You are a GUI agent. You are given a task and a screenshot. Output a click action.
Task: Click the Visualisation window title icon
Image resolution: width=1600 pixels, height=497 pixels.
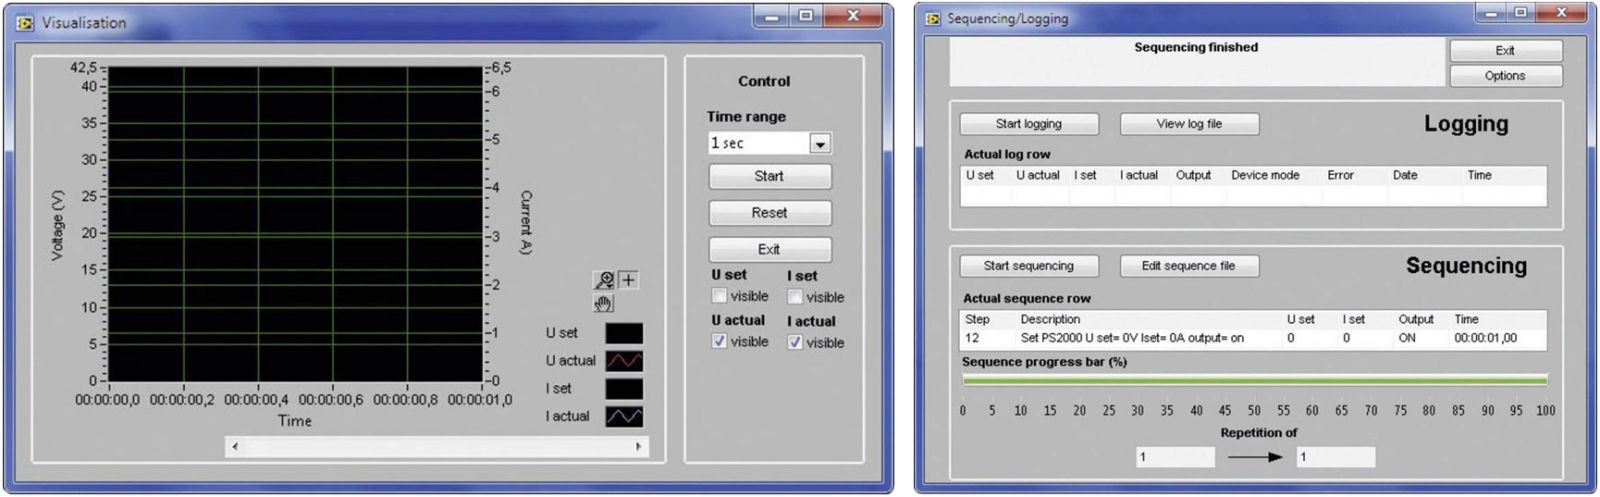pyautogui.click(x=25, y=22)
